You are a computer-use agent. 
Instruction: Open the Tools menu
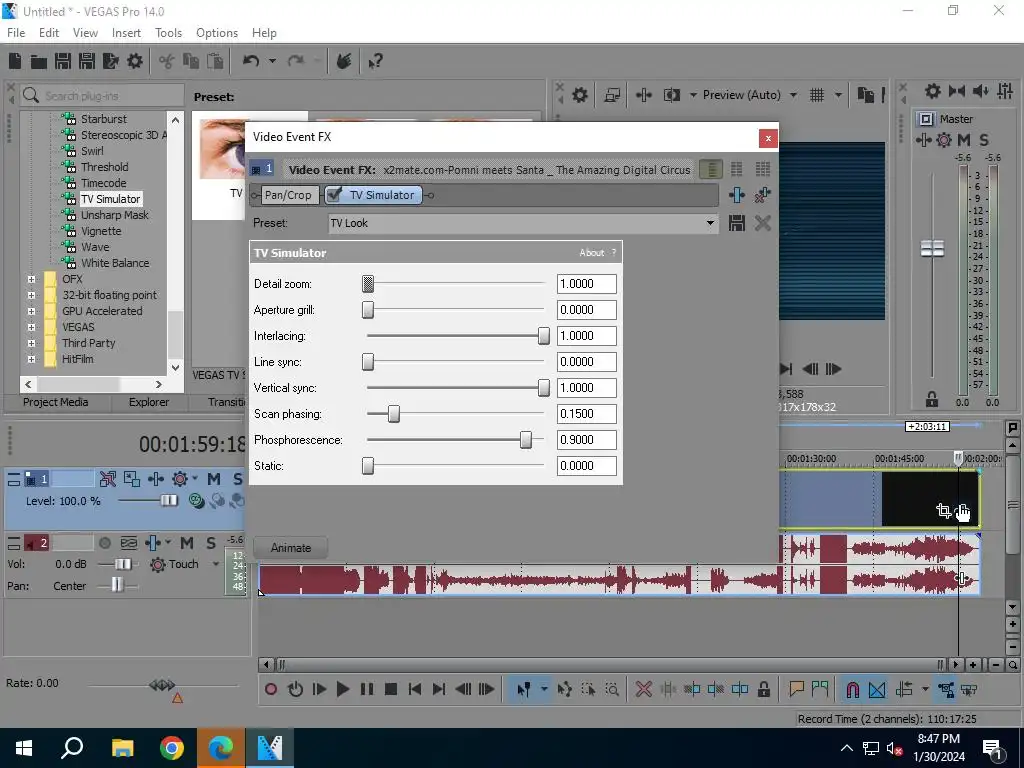[x=168, y=33]
